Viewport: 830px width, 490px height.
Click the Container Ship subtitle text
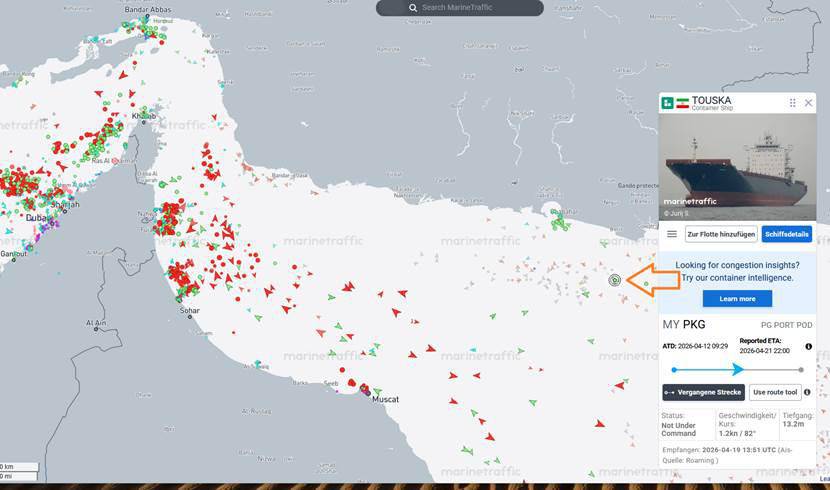712,108
